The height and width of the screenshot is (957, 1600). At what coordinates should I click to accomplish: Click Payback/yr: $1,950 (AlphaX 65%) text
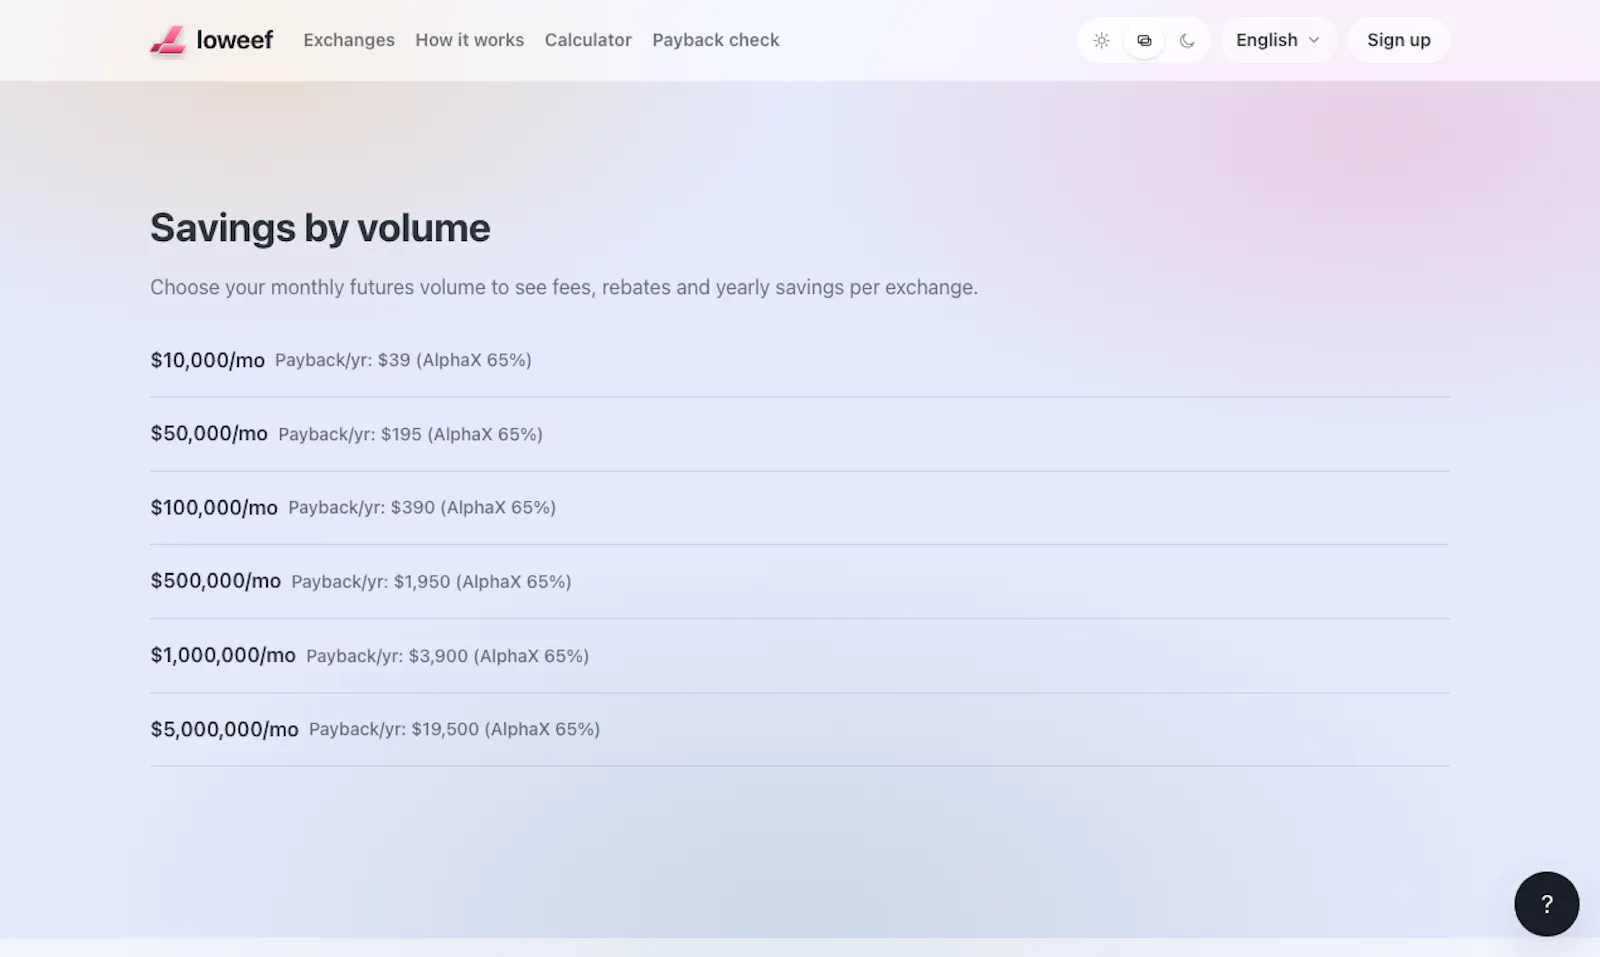(431, 581)
